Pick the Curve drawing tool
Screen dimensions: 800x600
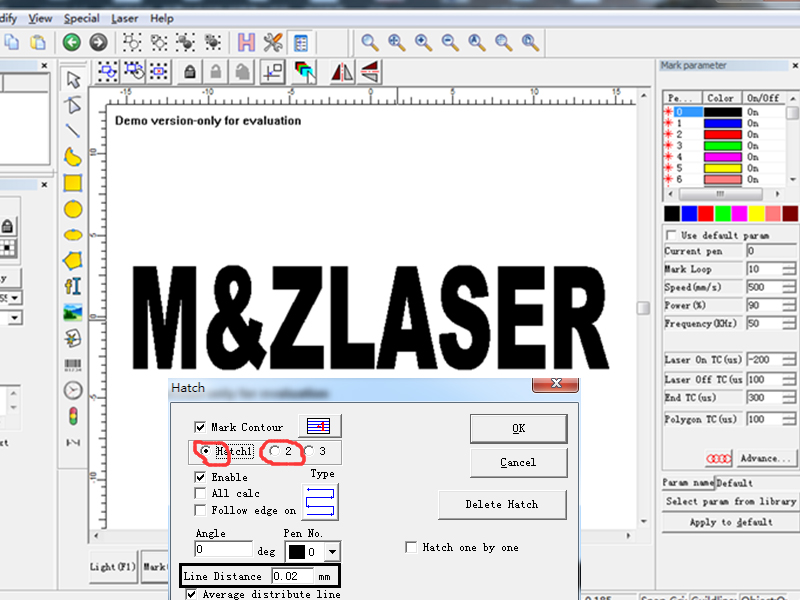point(73,157)
